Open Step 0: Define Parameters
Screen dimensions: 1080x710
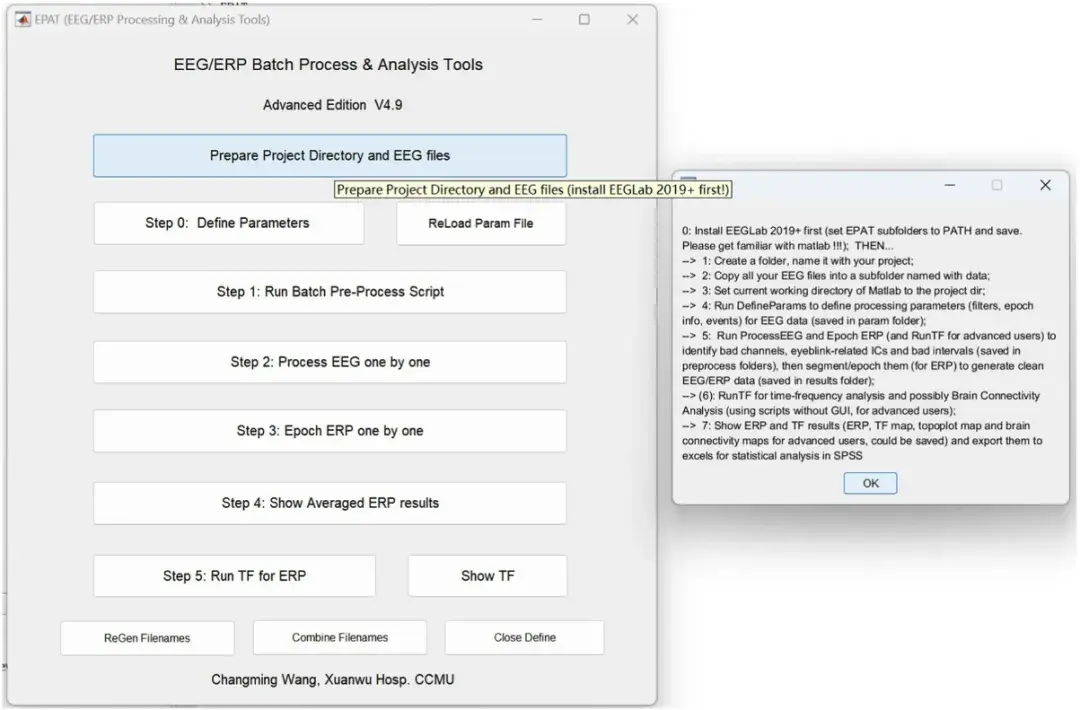[x=228, y=223]
